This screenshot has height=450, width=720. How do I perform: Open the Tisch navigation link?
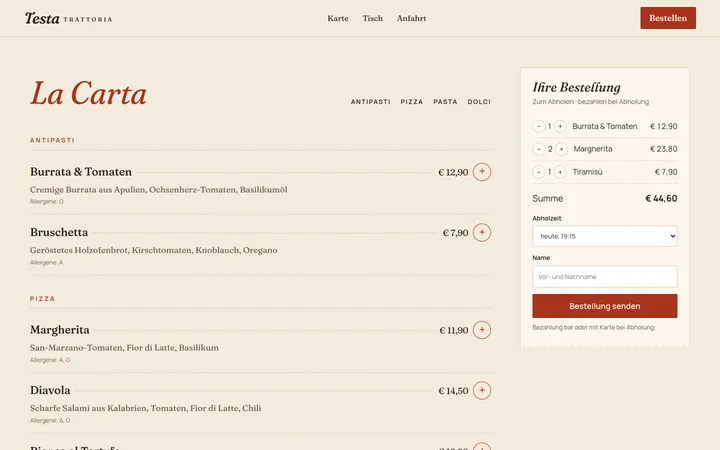pos(372,18)
